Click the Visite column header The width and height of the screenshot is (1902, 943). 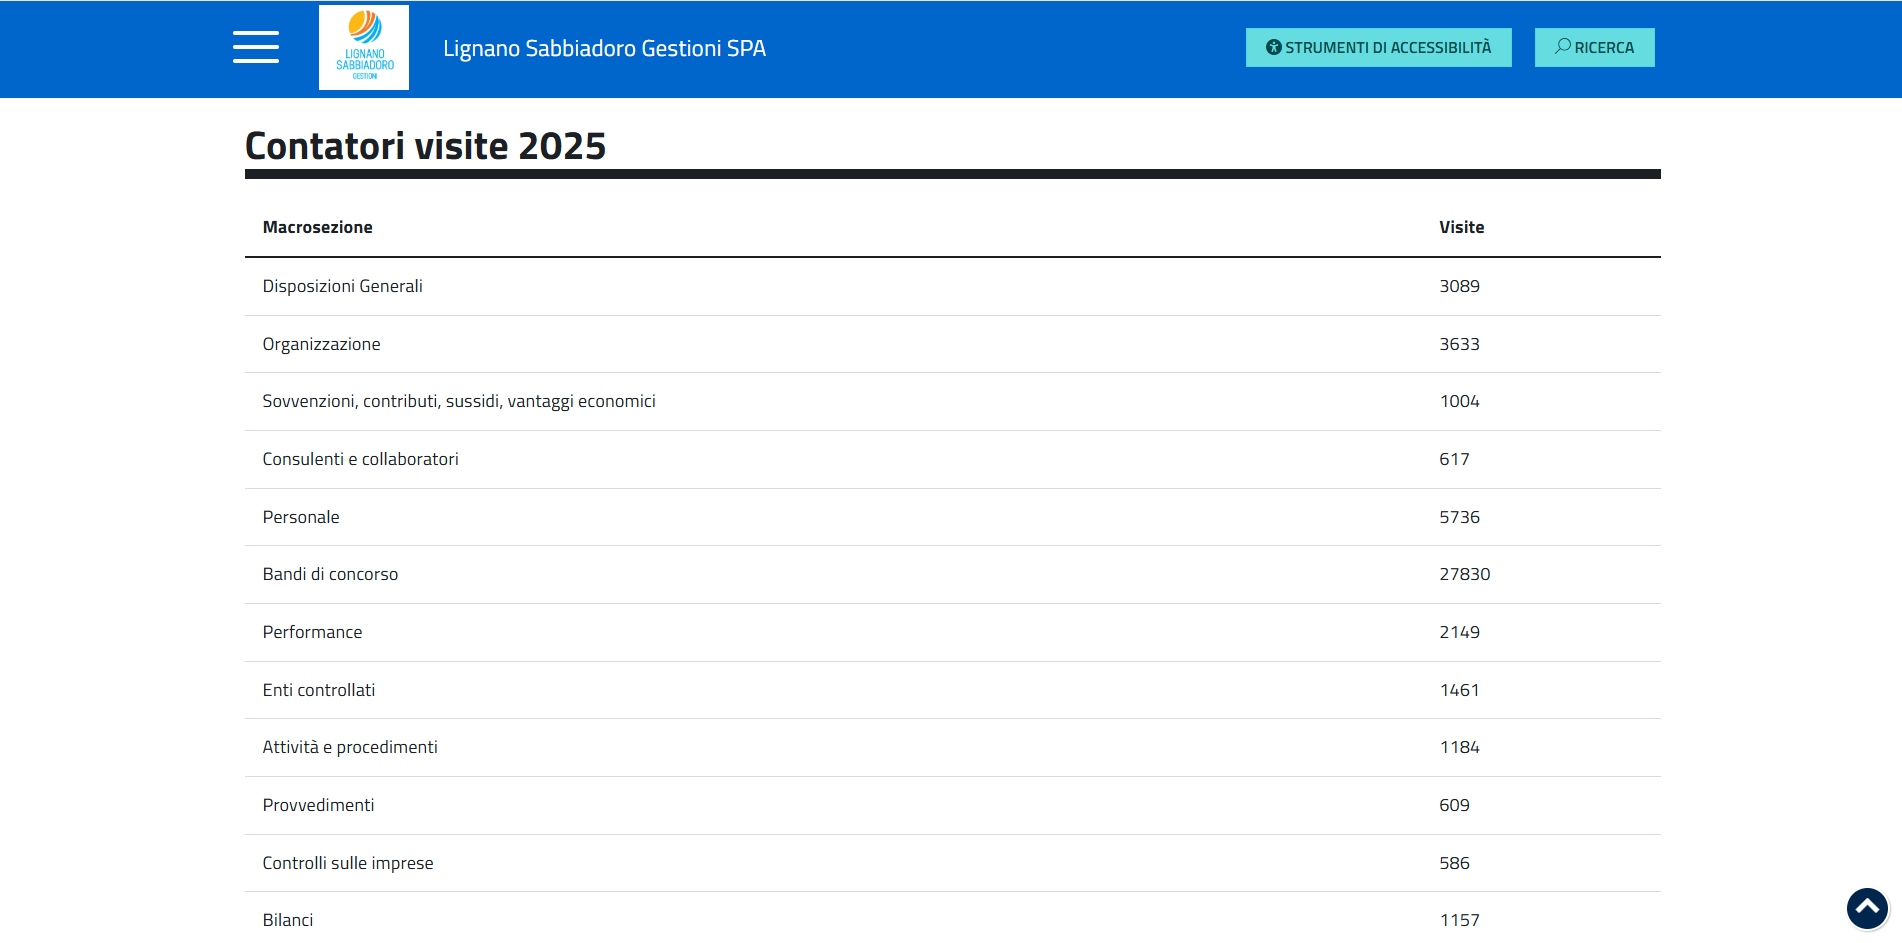(1461, 228)
